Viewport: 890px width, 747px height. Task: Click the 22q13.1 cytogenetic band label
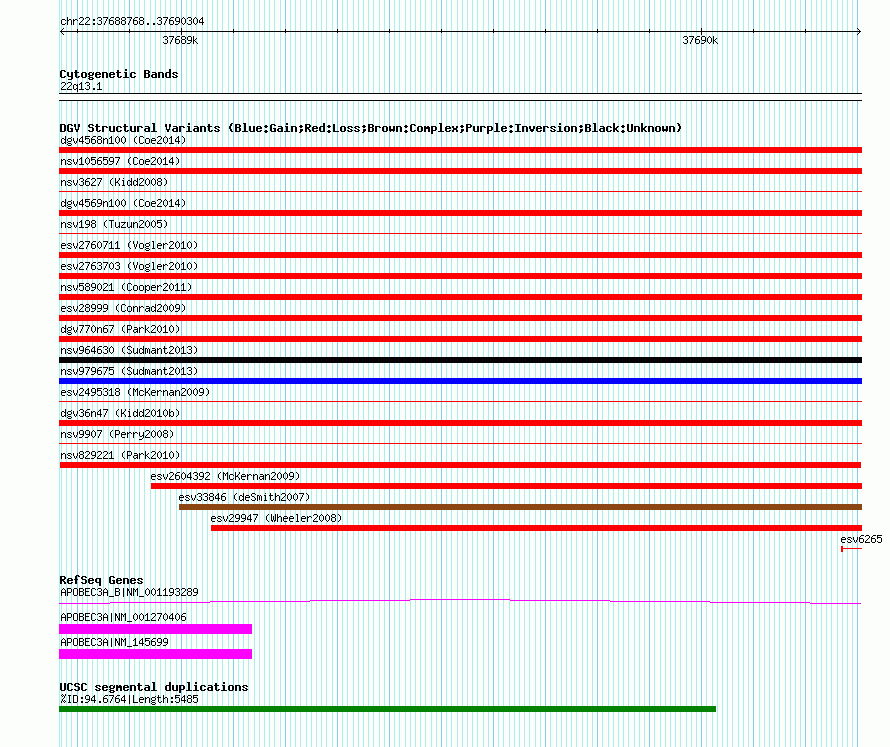(x=81, y=86)
